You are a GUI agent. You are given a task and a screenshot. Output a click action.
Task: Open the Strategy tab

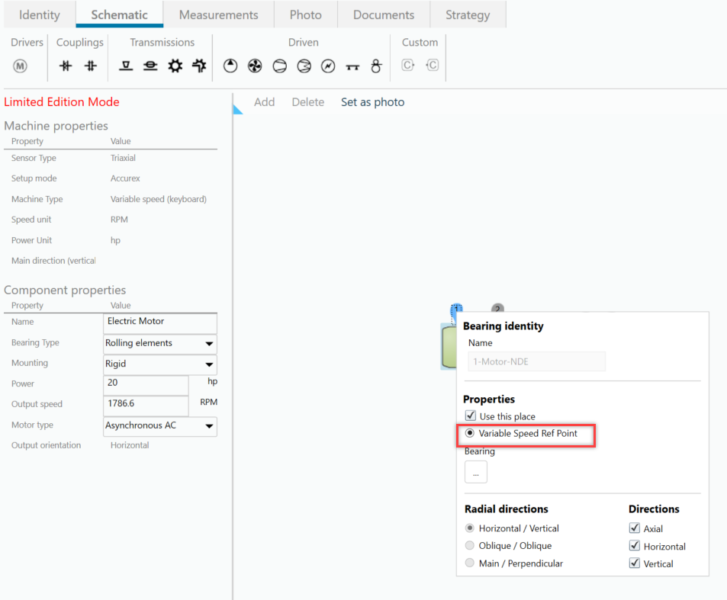pyautogui.click(x=467, y=15)
